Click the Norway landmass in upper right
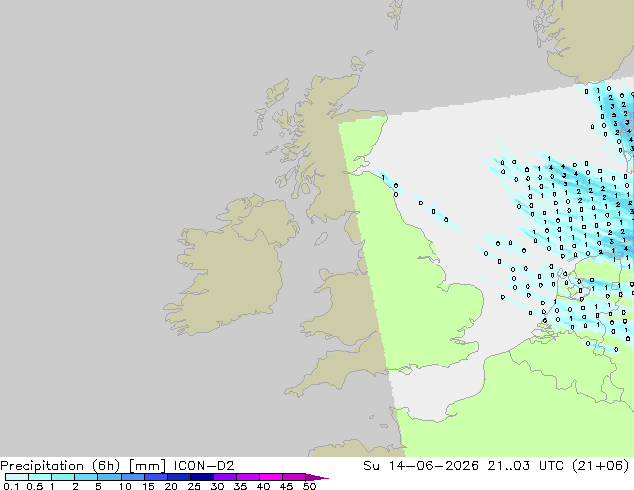The height and width of the screenshot is (490, 634). (586, 38)
